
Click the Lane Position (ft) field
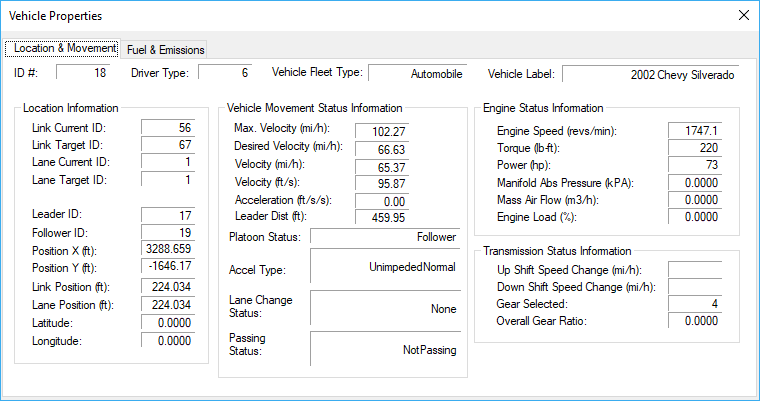click(168, 305)
